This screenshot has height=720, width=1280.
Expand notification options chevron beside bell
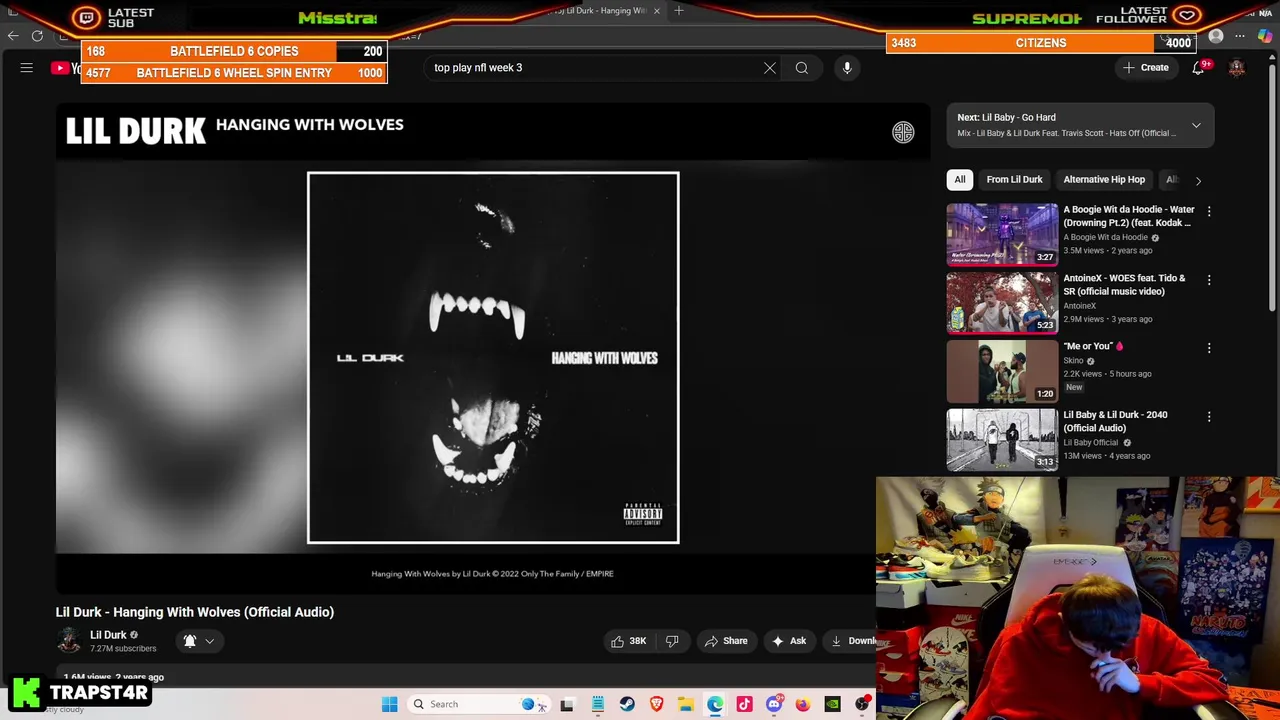209,641
